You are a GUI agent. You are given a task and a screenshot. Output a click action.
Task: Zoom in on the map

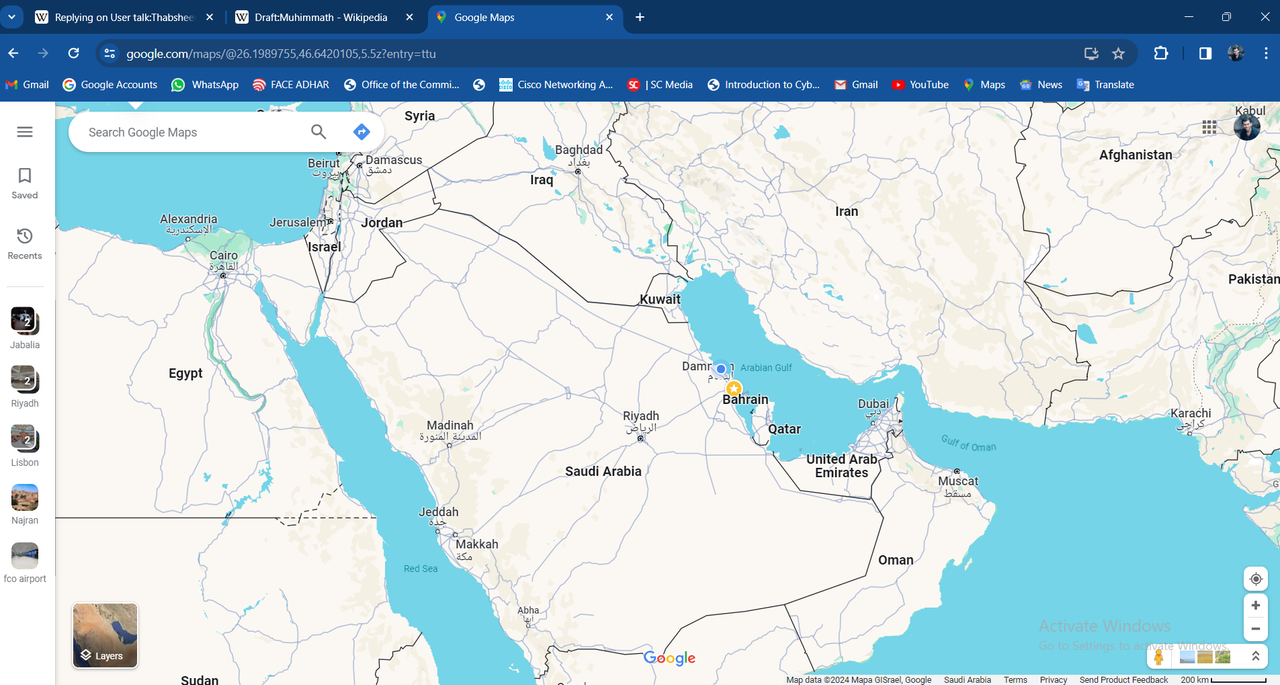1256,605
